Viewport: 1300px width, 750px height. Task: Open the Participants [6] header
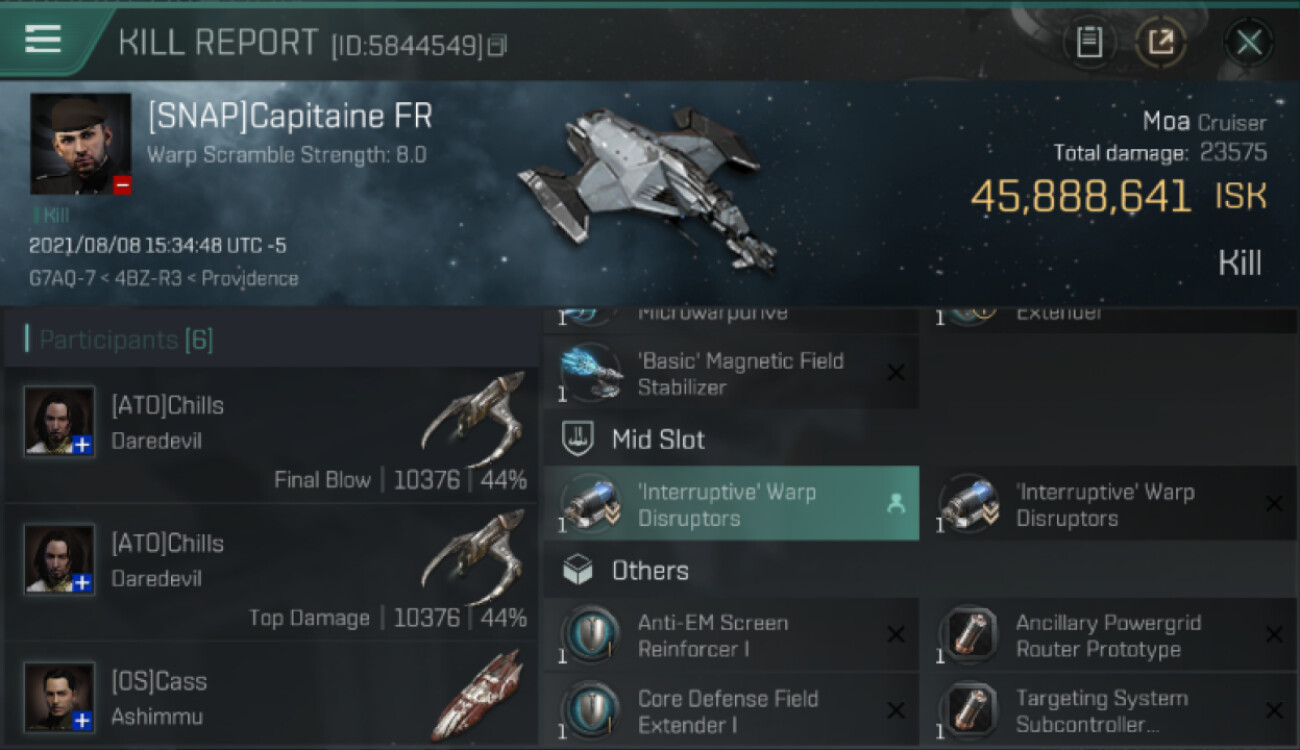(126, 340)
